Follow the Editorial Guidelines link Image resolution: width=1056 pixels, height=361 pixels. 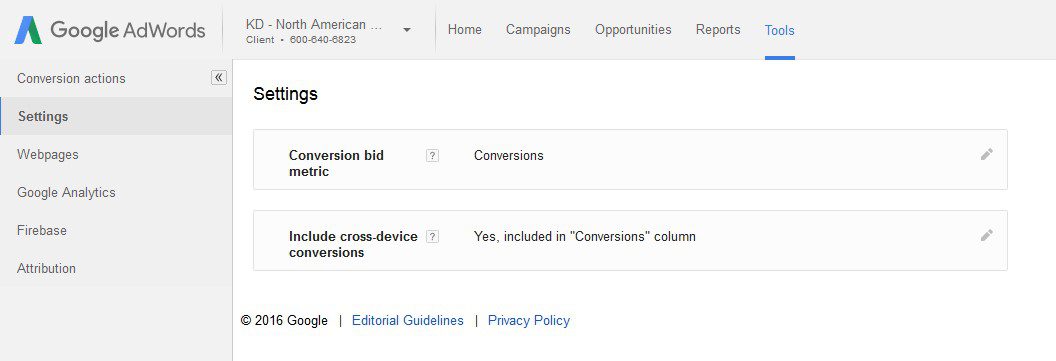click(408, 321)
